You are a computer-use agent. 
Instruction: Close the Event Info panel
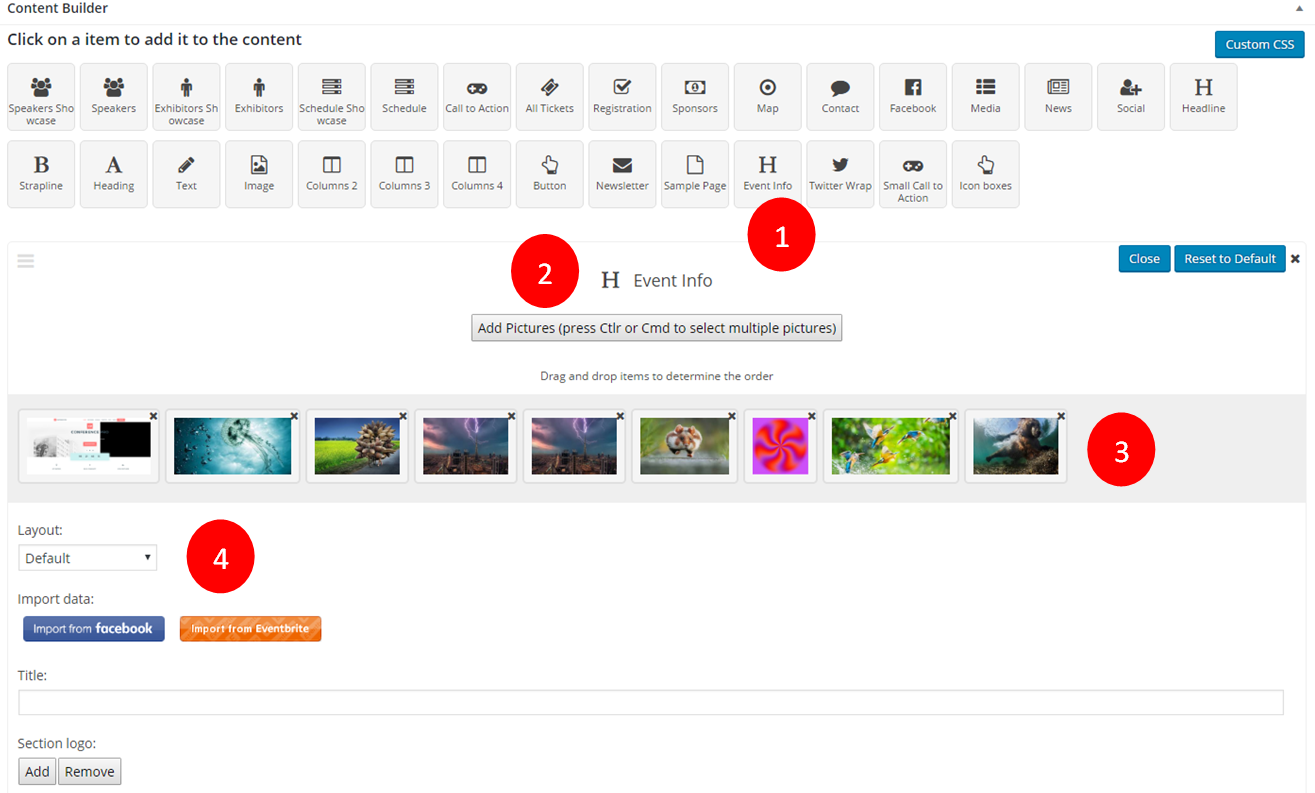click(x=1144, y=259)
